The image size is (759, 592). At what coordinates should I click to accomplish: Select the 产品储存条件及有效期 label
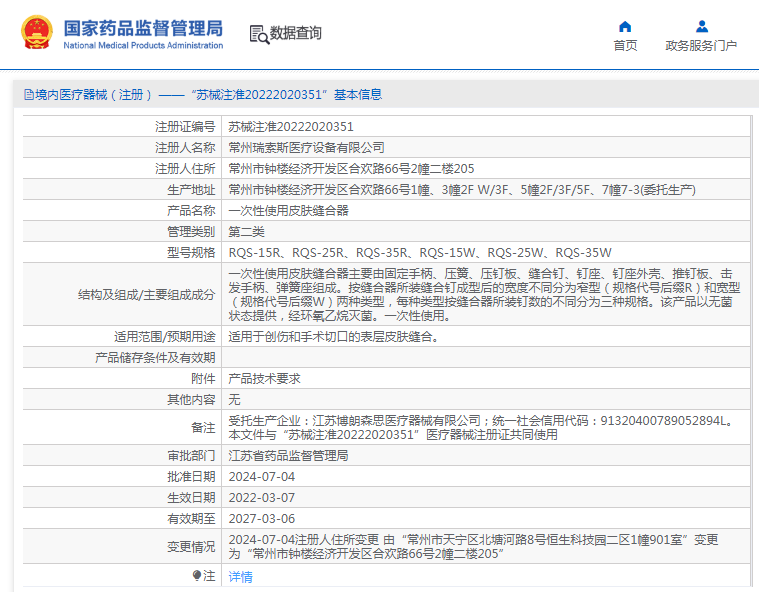pos(155,358)
